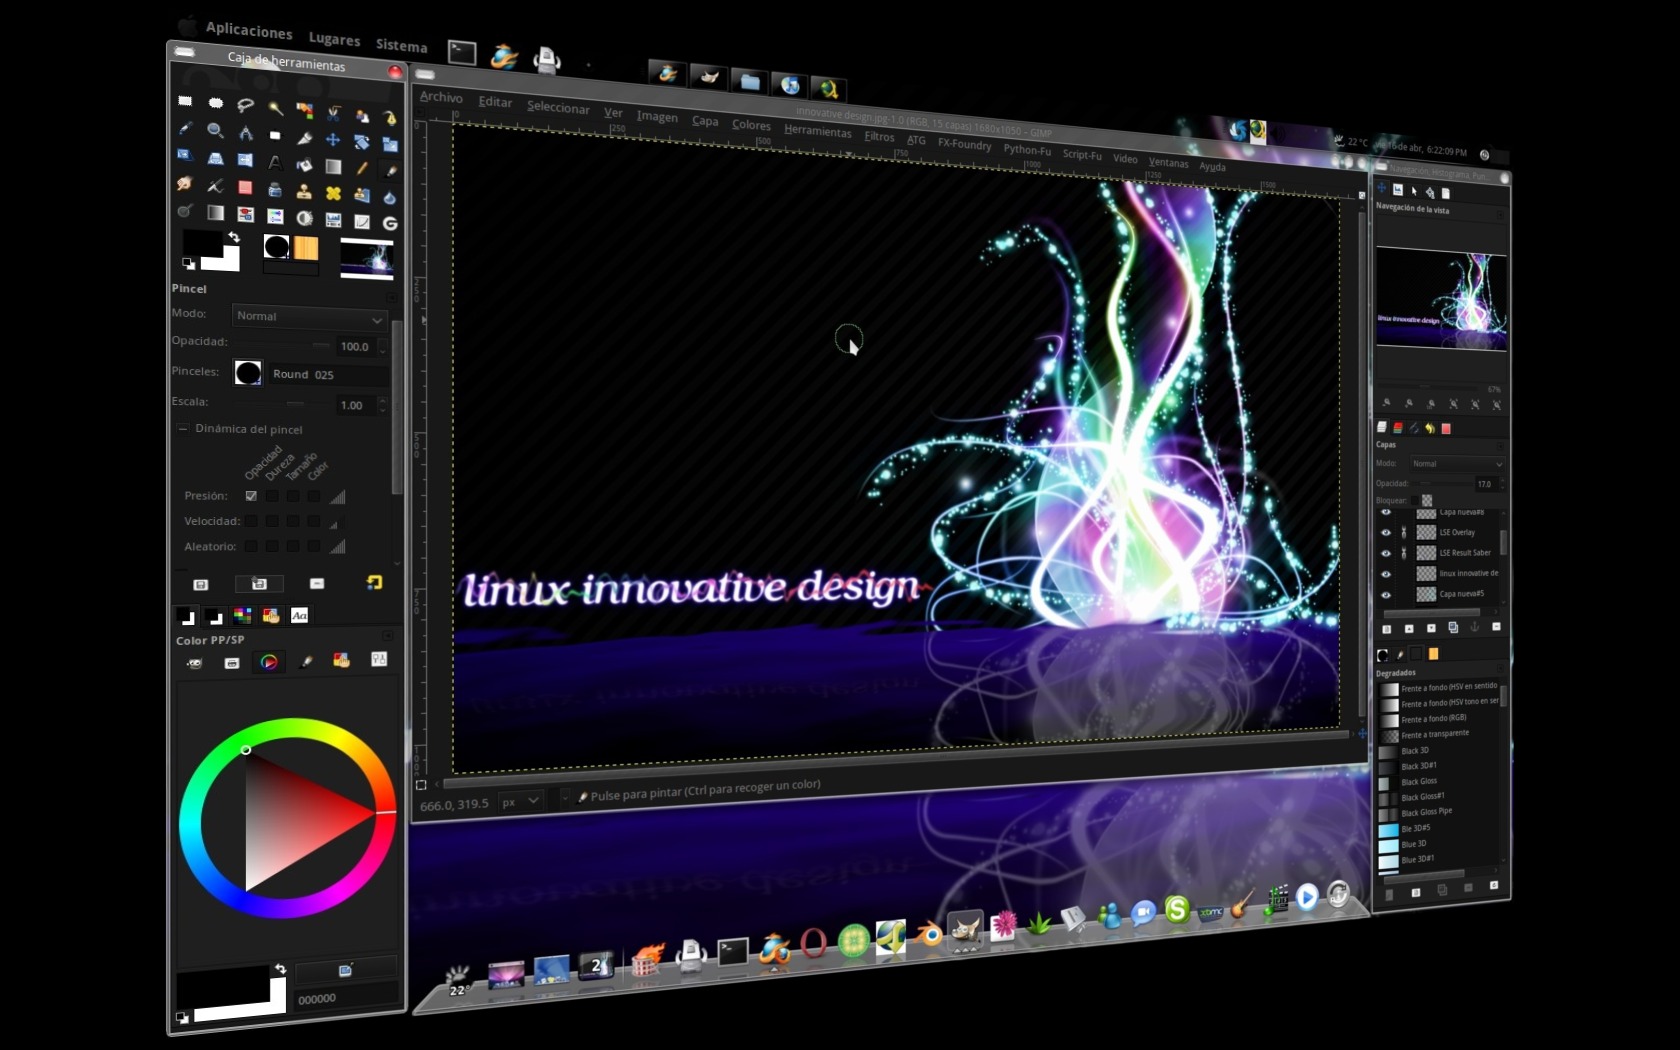
Task: Select the Ellipse Select tool
Action: tap(215, 102)
